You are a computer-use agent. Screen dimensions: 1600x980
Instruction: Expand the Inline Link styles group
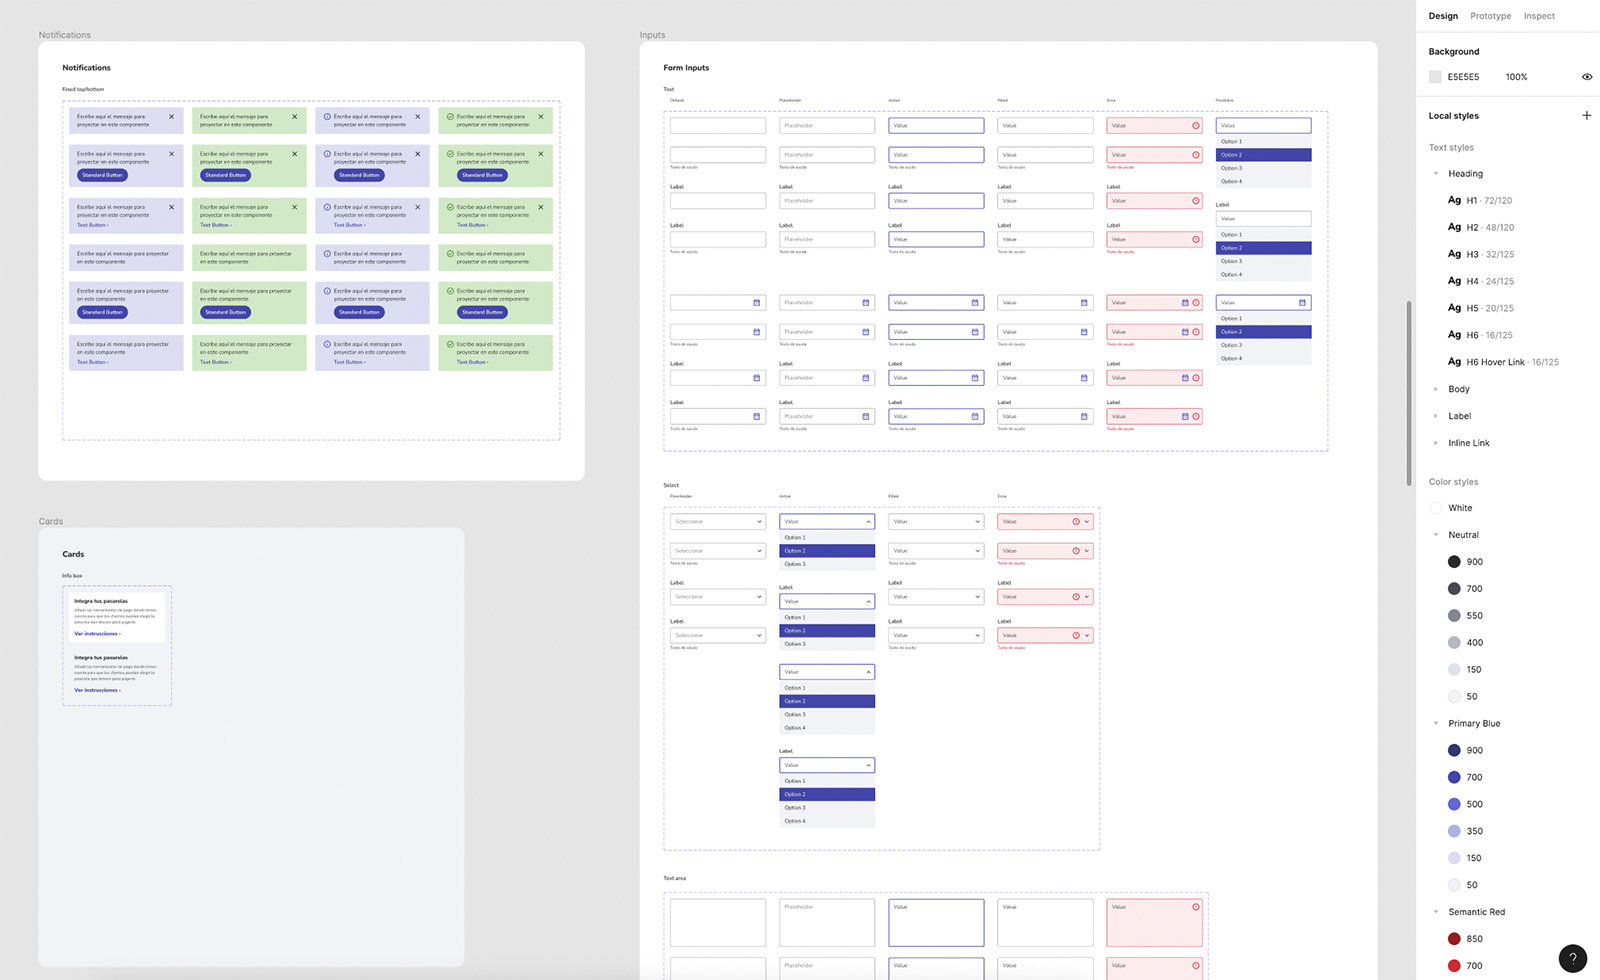coord(1436,443)
